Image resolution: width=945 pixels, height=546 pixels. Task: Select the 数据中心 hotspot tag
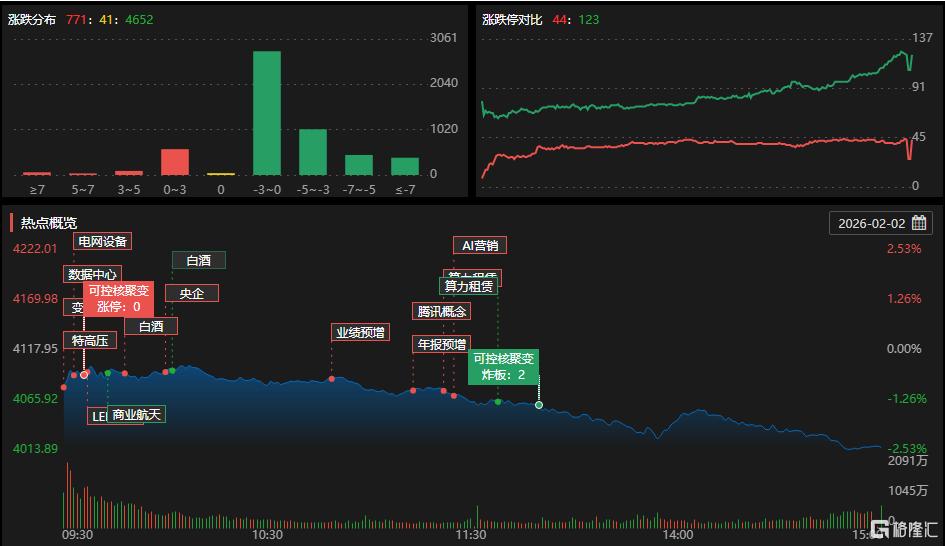(92, 274)
